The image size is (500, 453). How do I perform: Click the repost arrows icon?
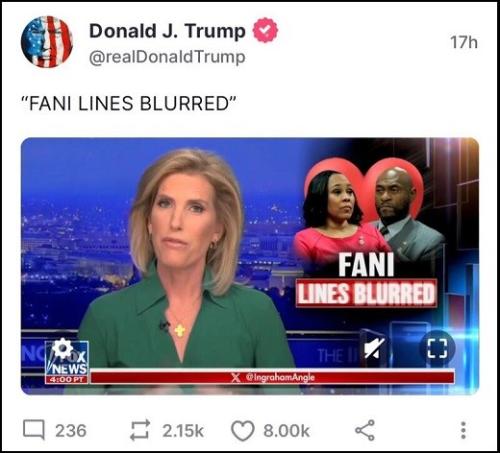140,430
